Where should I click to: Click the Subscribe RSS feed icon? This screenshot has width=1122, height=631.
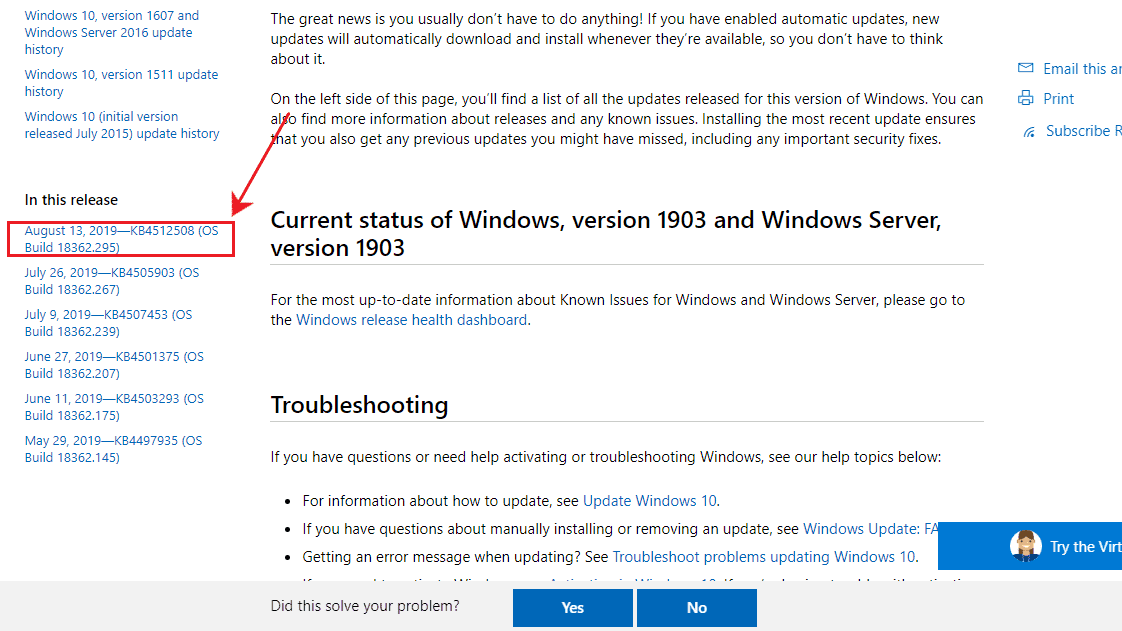pyautogui.click(x=1029, y=132)
